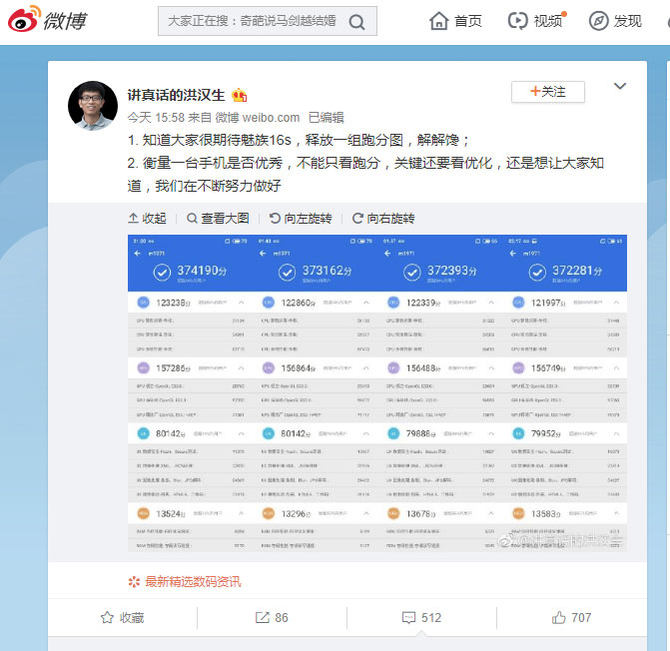Rotate image left with 向左旋转
670x651 pixels.
tap(300, 218)
